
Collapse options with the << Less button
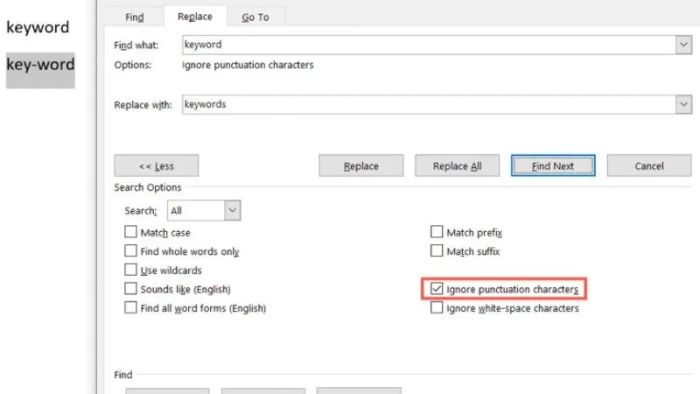[x=156, y=166]
